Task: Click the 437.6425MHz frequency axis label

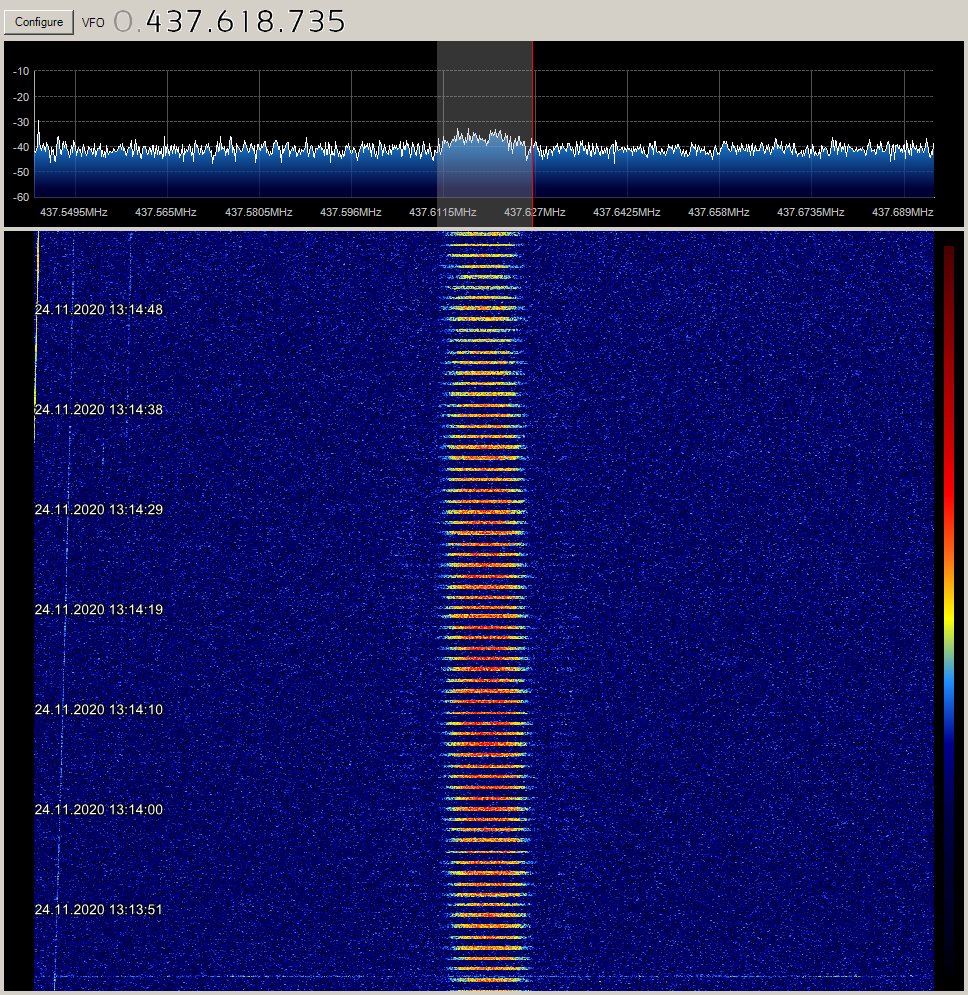Action: point(627,213)
